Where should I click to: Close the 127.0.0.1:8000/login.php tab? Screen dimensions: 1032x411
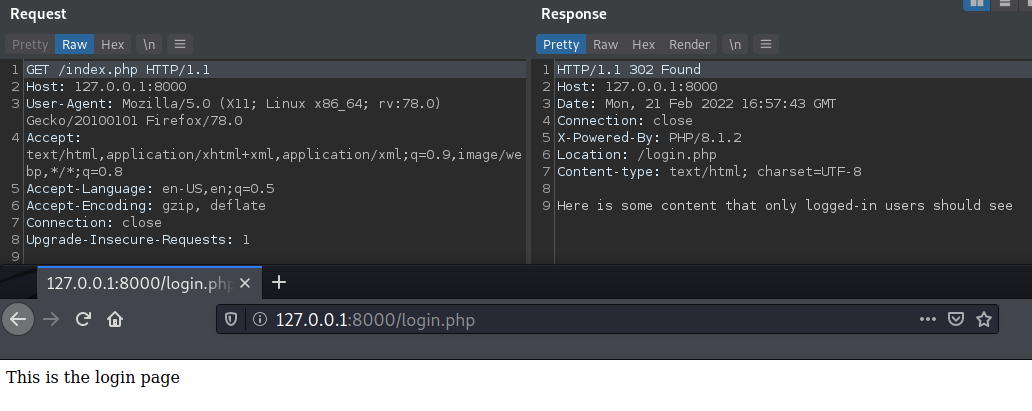pyautogui.click(x=246, y=284)
